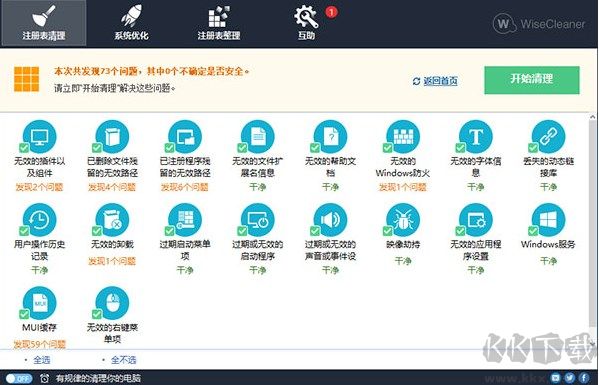The image size is (599, 385).
Task: Switch to the 注册表整理 tab
Action: click(219, 23)
